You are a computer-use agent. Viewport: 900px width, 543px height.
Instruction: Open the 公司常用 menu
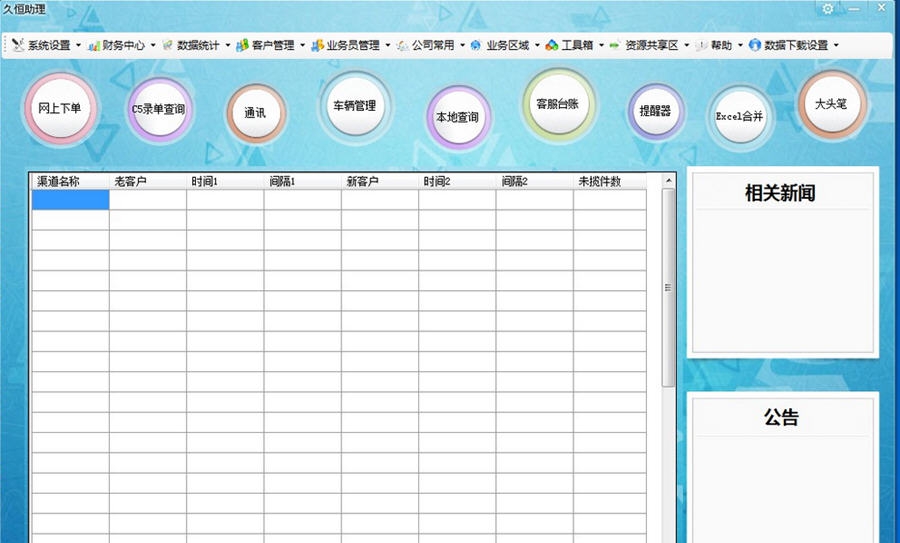pyautogui.click(x=433, y=45)
